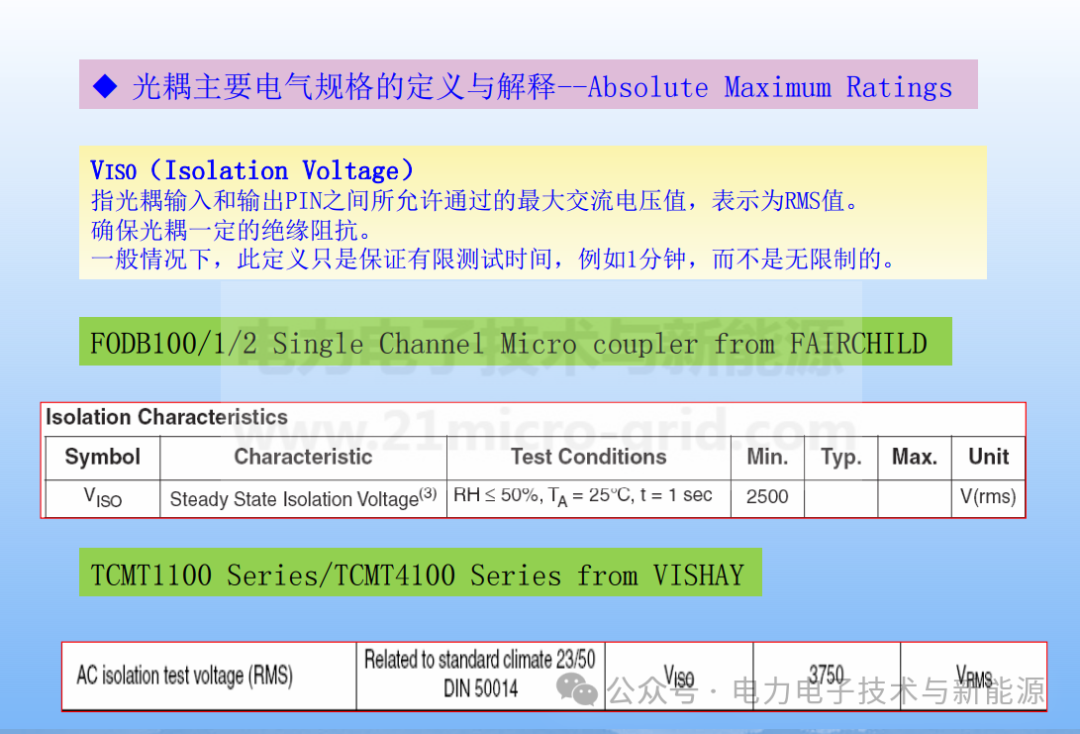1080x734 pixels.
Task: Click the Max. column header cell
Action: point(914,457)
